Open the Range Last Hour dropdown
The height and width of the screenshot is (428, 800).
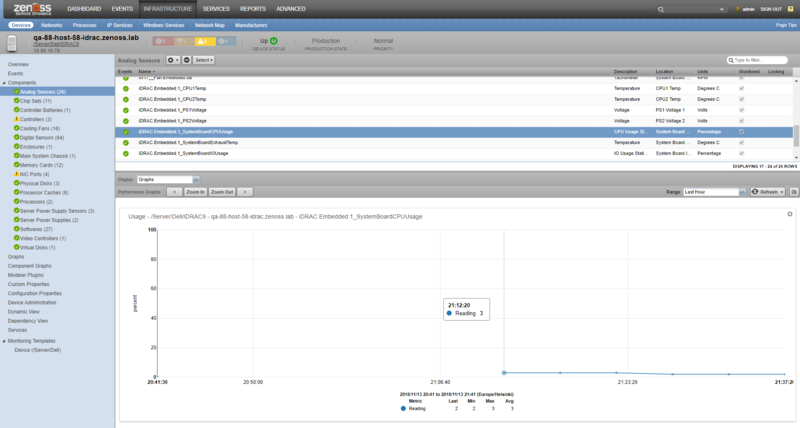(742, 192)
